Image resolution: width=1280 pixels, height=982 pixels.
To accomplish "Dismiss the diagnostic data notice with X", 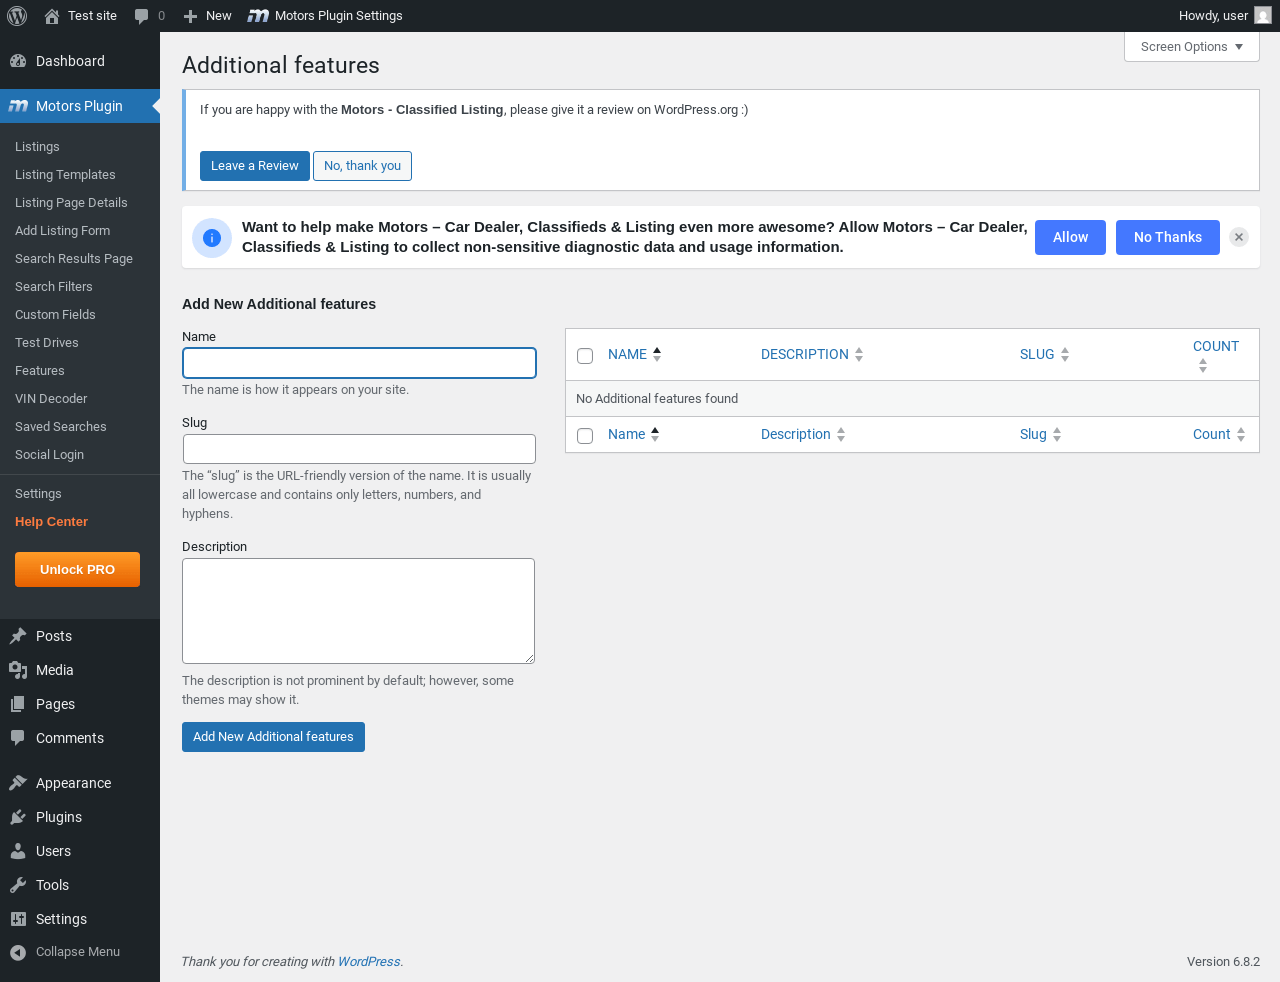I will tap(1239, 237).
